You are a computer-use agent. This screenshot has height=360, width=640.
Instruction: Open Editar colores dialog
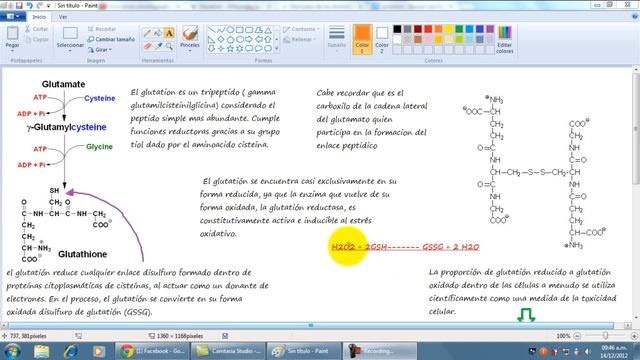pyautogui.click(x=504, y=40)
